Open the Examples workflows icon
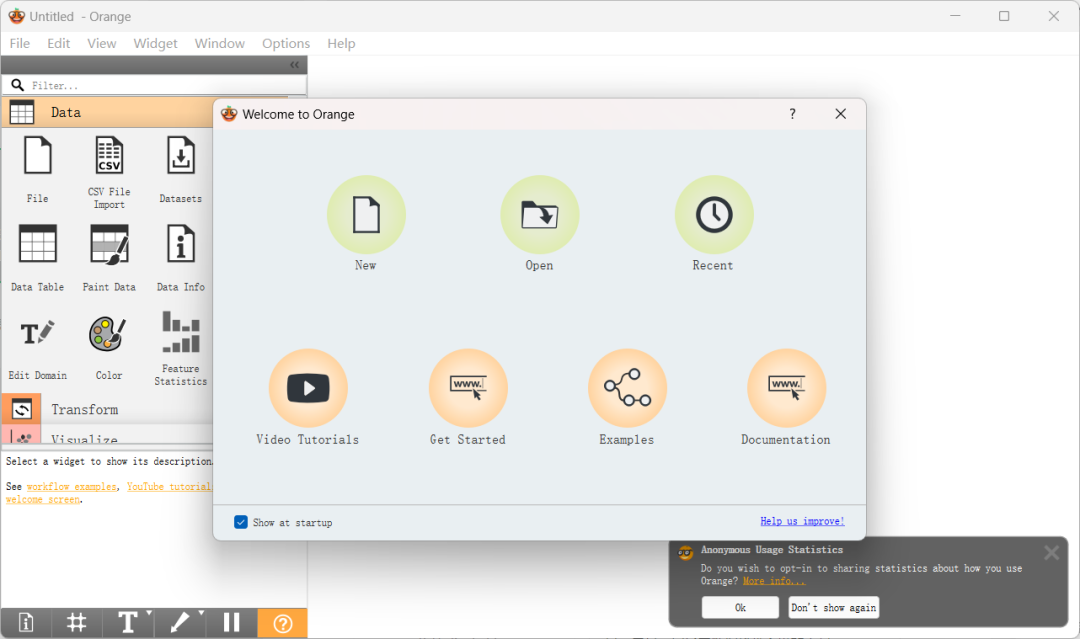 [x=627, y=388]
